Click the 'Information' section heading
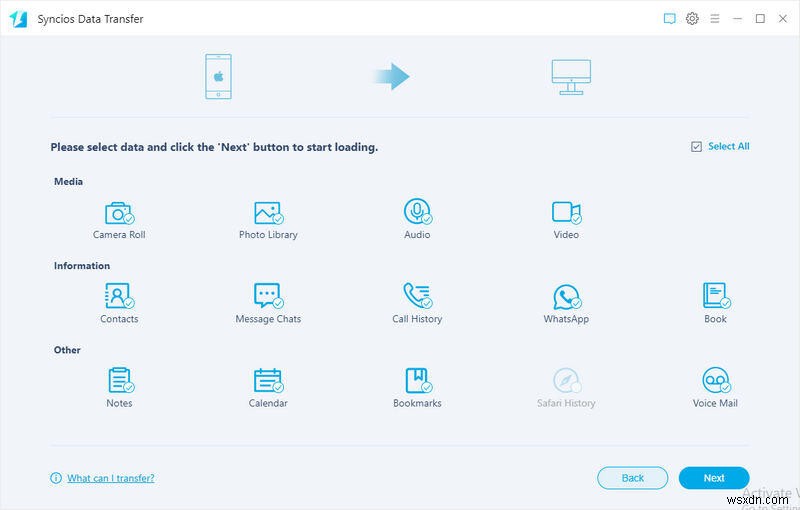The width and height of the screenshot is (800, 510). 82,266
